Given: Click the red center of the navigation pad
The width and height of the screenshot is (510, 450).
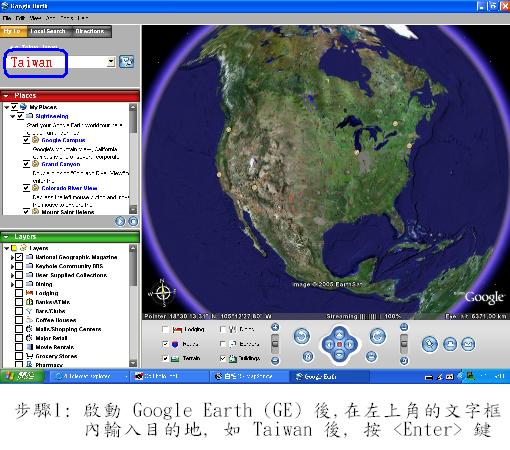Looking at the screenshot, I should click(x=339, y=345).
